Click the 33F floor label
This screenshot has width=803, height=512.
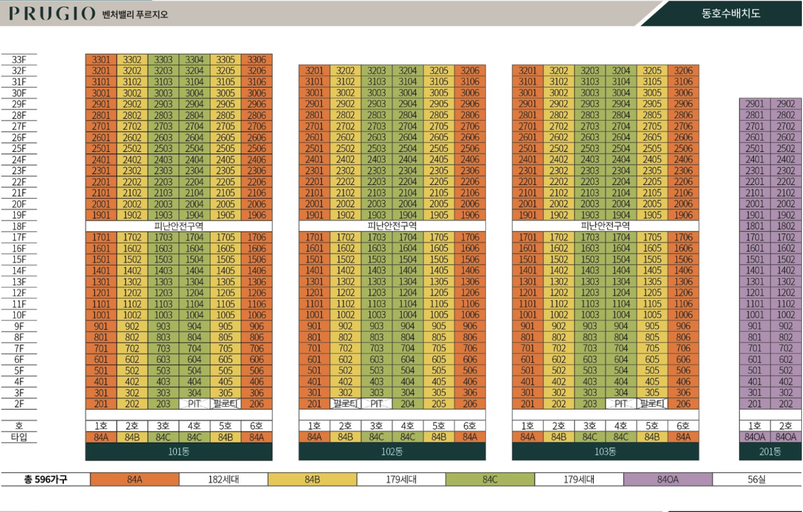(x=19, y=60)
